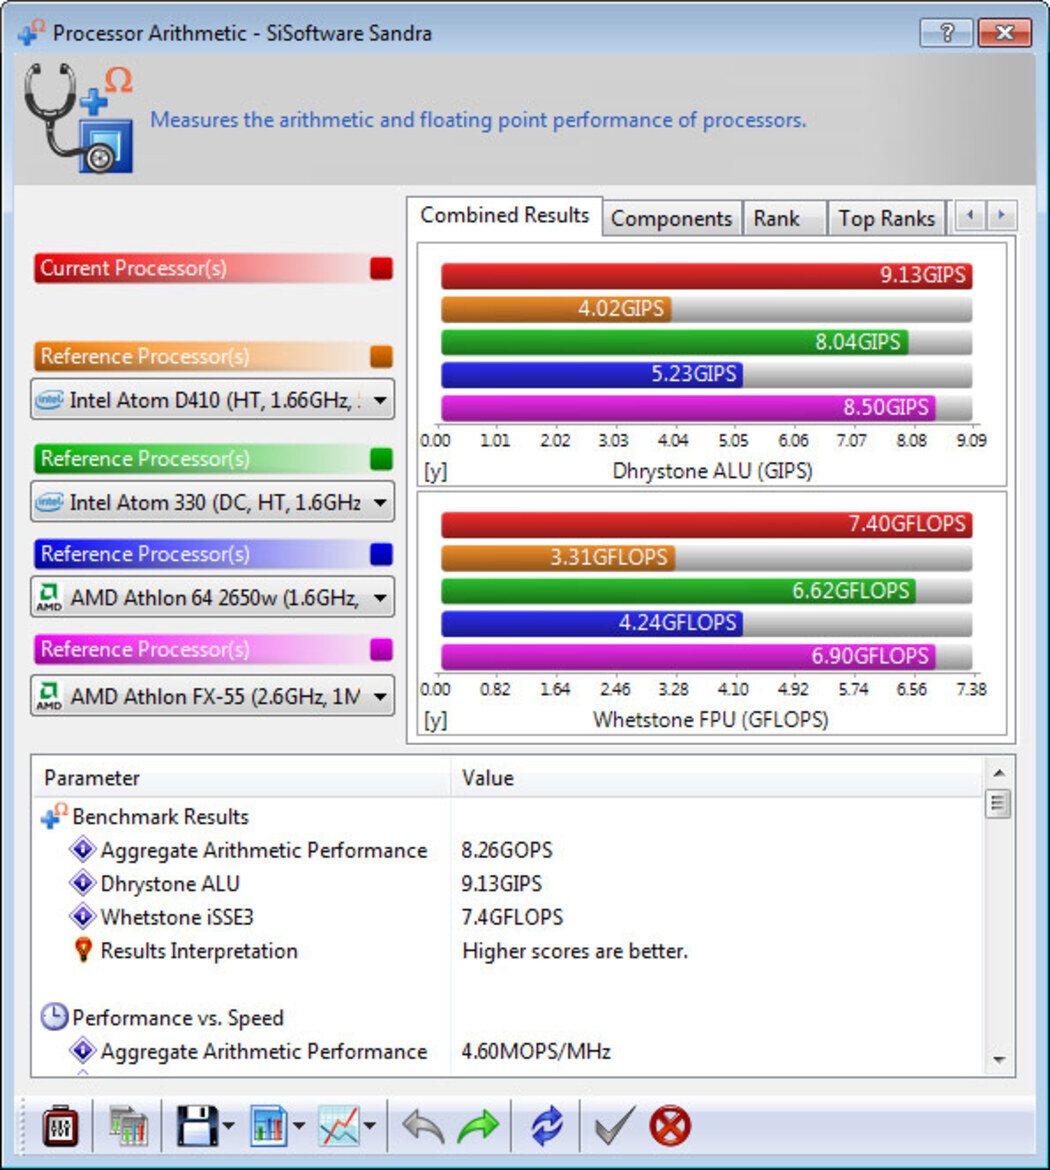Toggle the magenta Reference Processor(s) swatch
This screenshot has height=1170, width=1050.
pos(381,650)
